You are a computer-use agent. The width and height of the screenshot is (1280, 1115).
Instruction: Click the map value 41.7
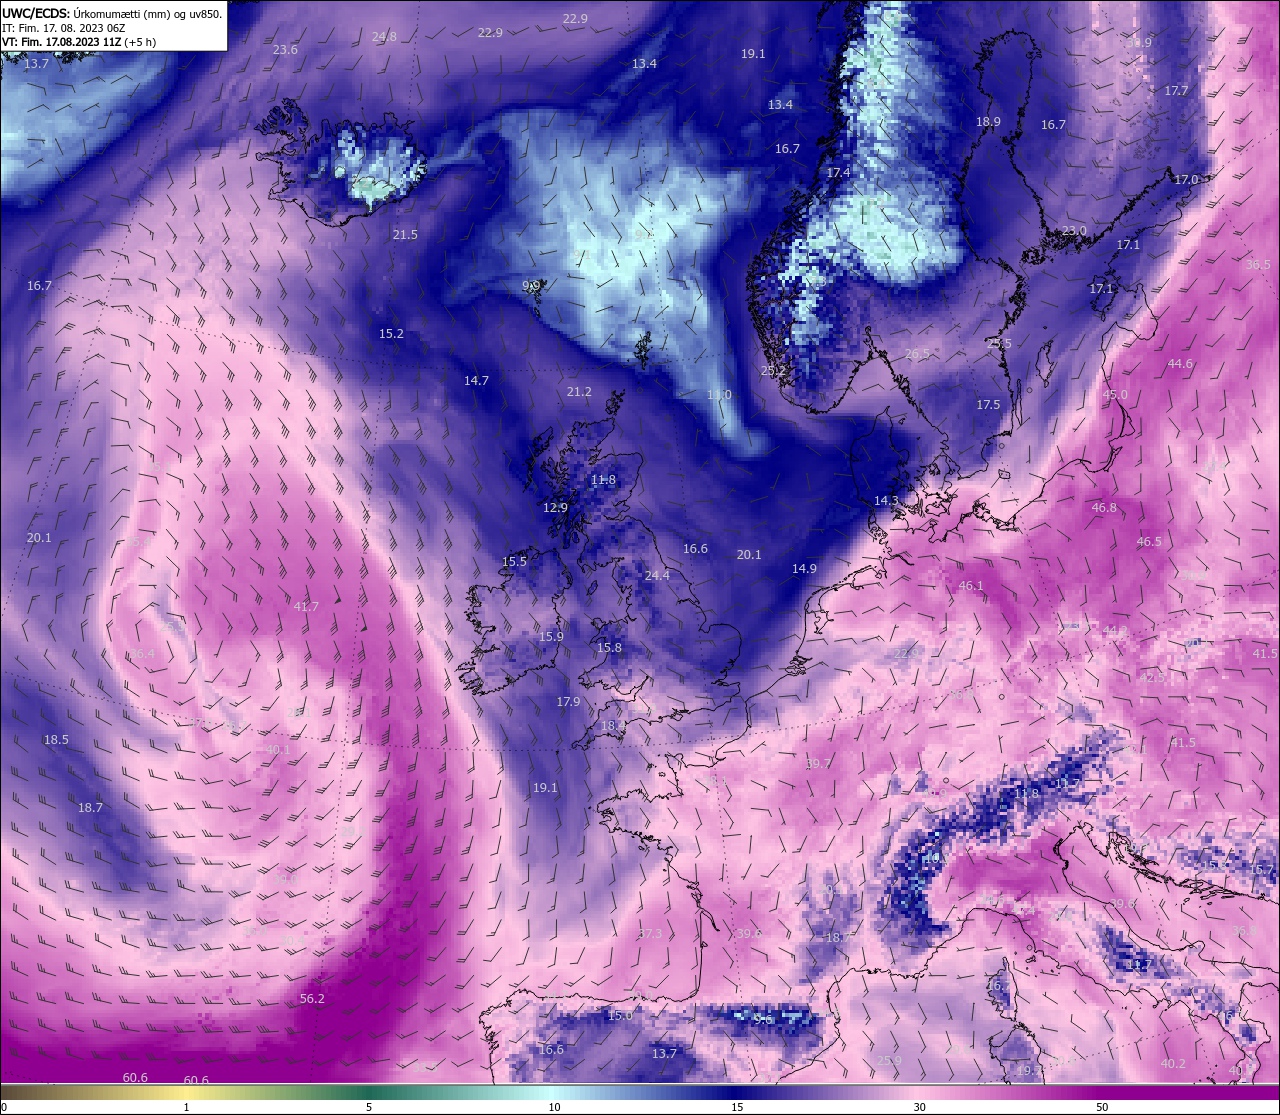click(x=306, y=607)
